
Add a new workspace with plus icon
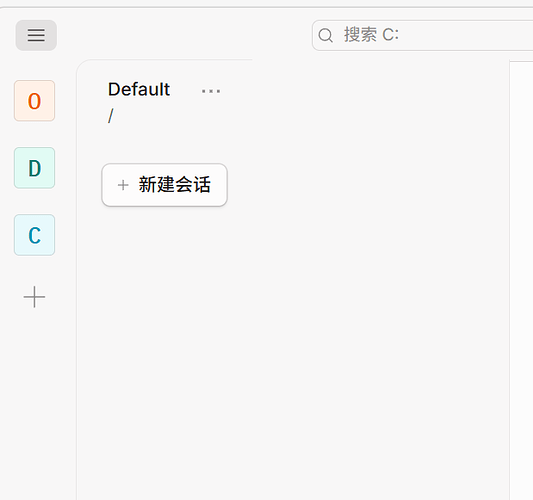pyautogui.click(x=34, y=297)
